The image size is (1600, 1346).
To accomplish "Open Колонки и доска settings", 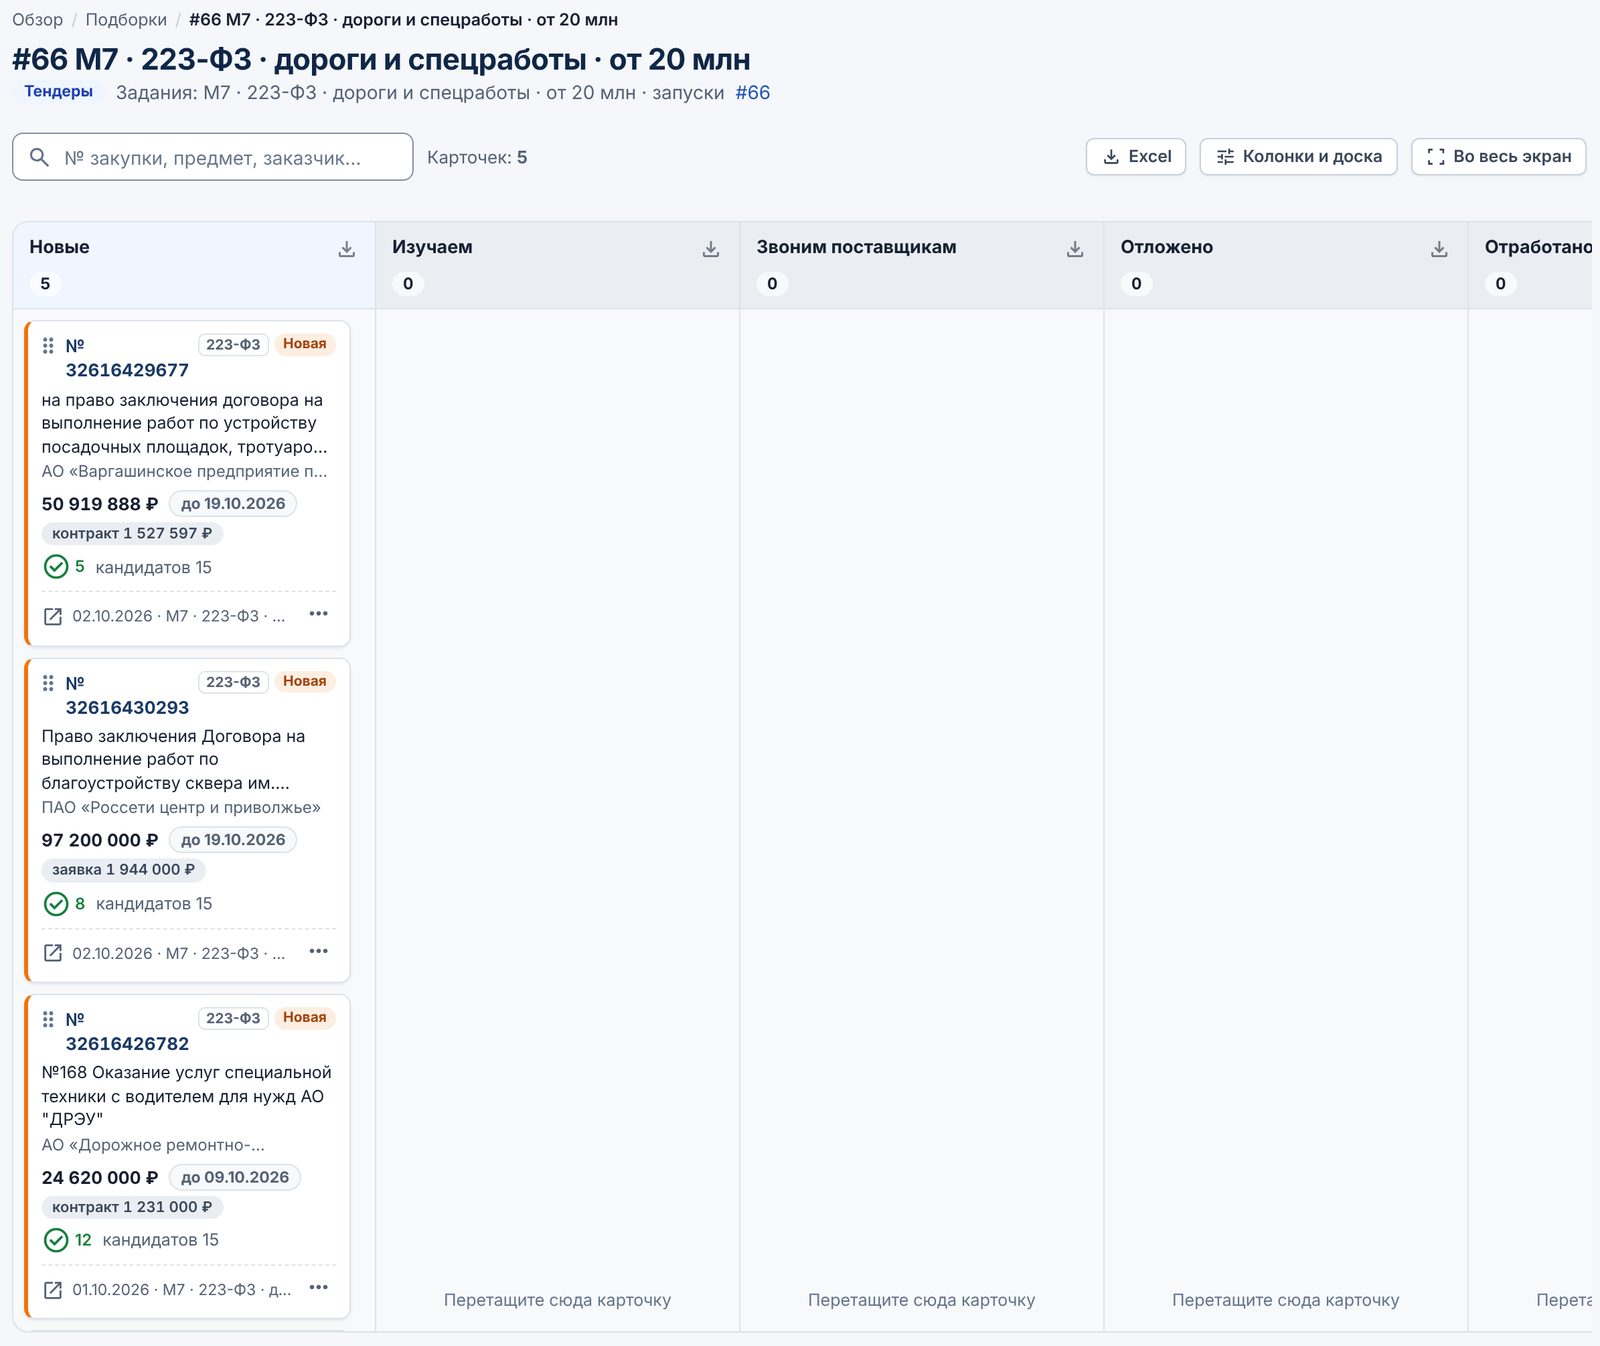I will (x=1298, y=156).
